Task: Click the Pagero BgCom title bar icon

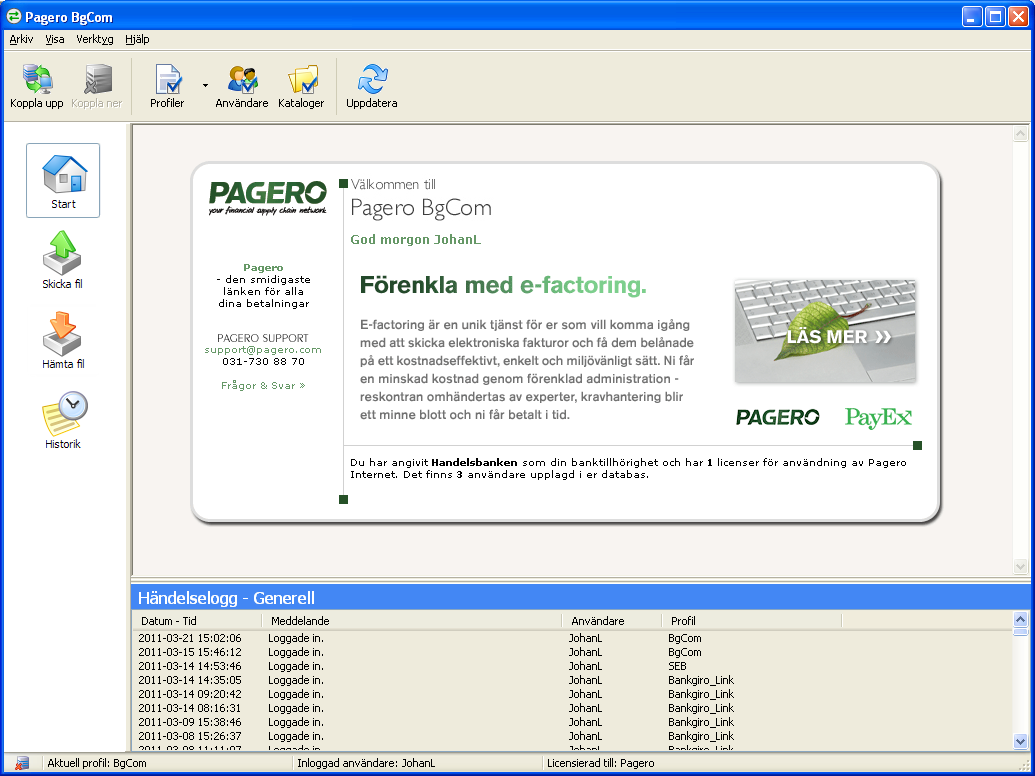Action: [14, 16]
